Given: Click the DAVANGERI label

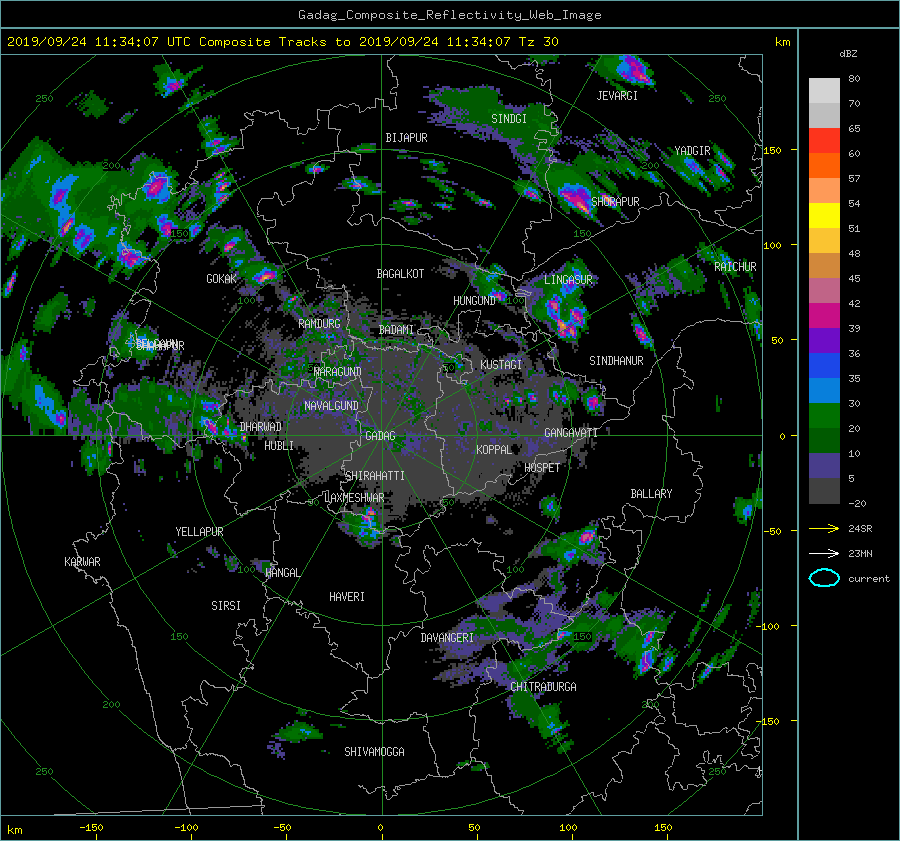Looking at the screenshot, I should pyautogui.click(x=447, y=638).
